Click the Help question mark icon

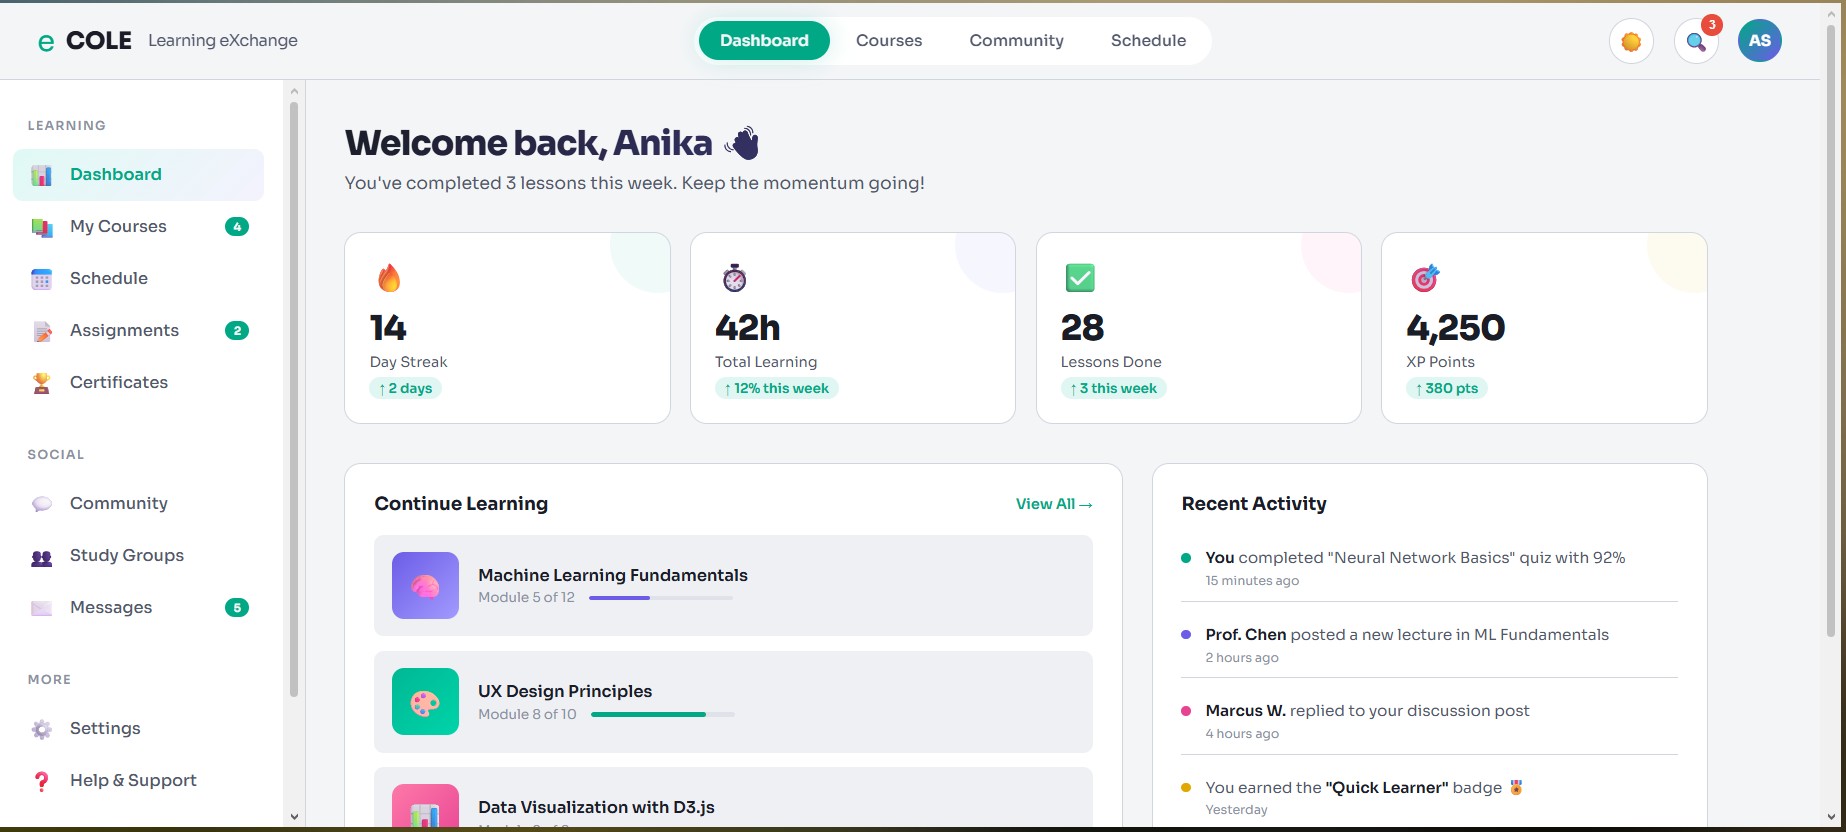pyautogui.click(x=41, y=781)
